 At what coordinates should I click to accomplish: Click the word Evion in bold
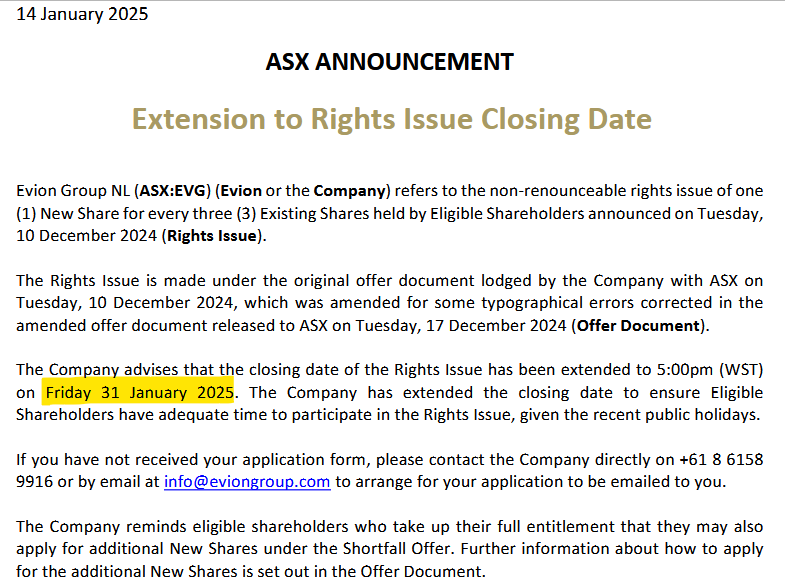(x=241, y=191)
